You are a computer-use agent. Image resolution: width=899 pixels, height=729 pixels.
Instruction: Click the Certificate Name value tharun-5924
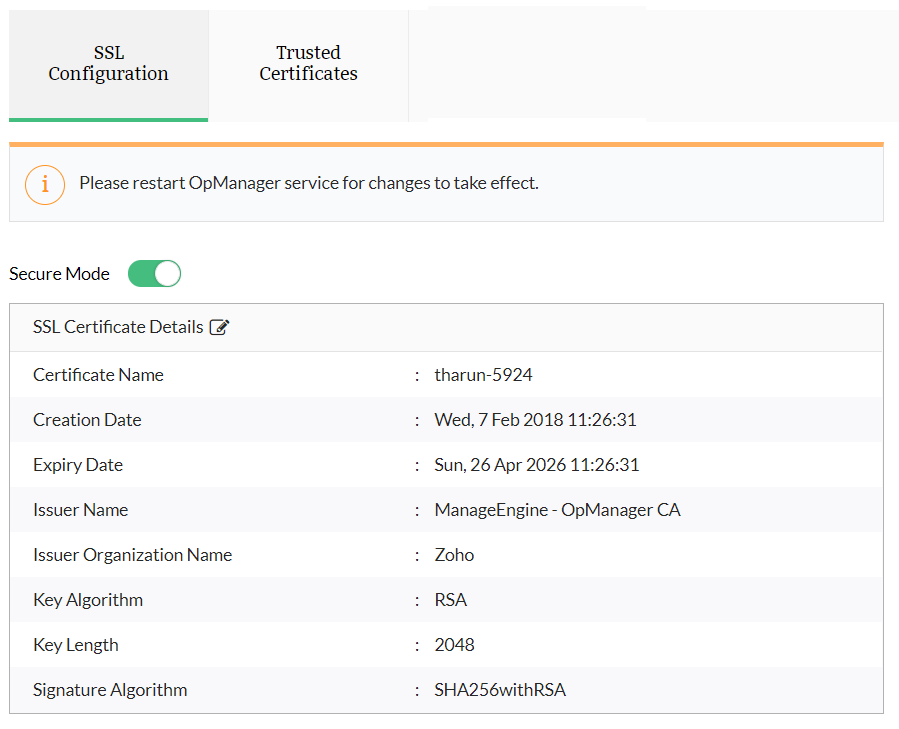point(483,375)
